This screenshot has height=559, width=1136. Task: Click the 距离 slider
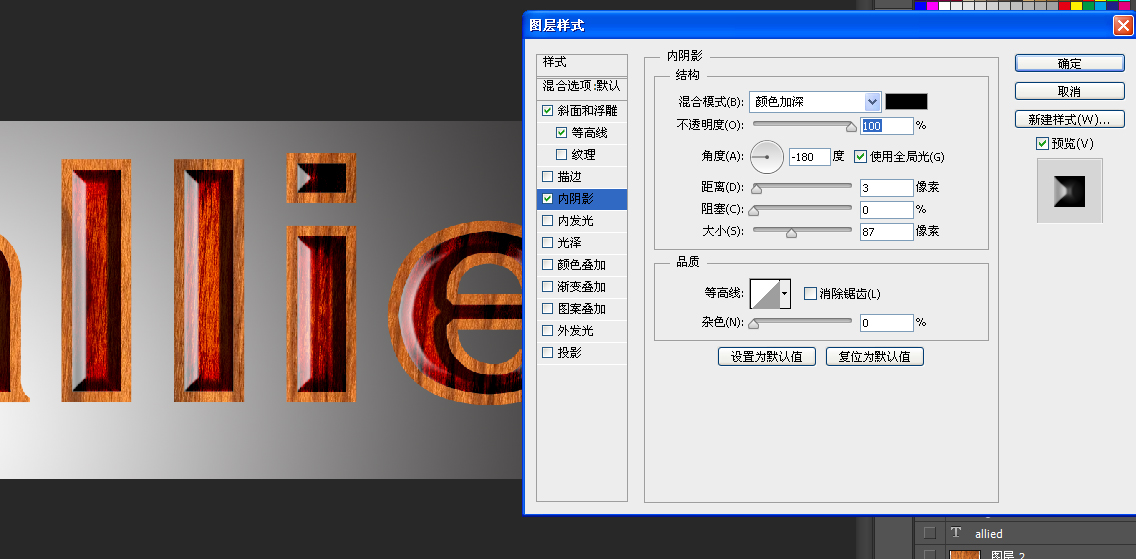pos(803,188)
